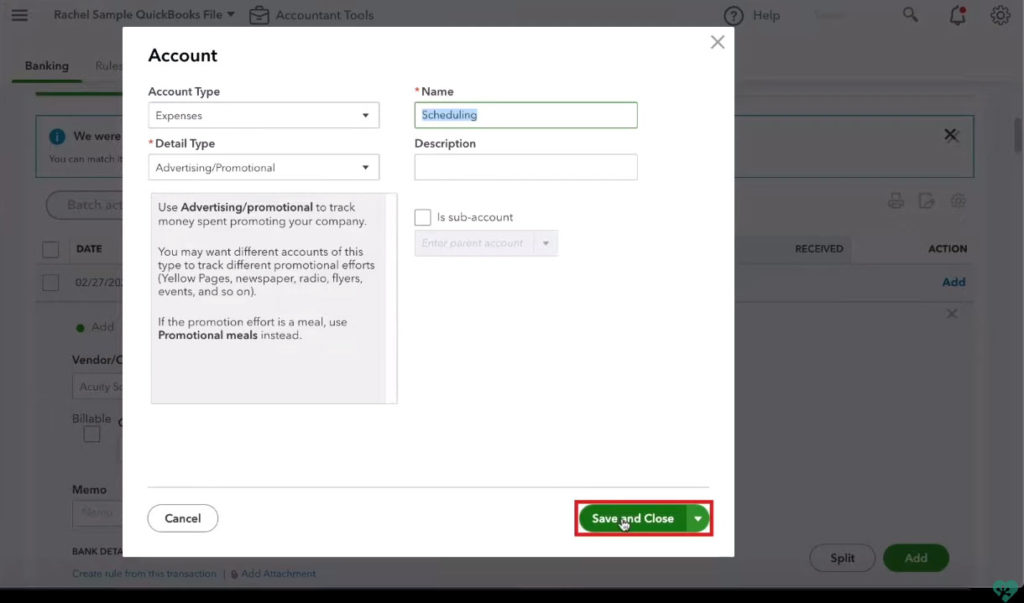Open the Account Type dropdown
Image resolution: width=1024 pixels, height=603 pixels.
(x=264, y=116)
